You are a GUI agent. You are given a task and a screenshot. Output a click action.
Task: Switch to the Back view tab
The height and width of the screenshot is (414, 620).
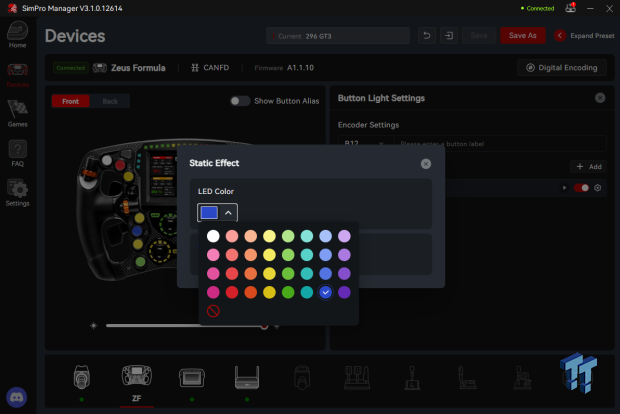pos(110,101)
